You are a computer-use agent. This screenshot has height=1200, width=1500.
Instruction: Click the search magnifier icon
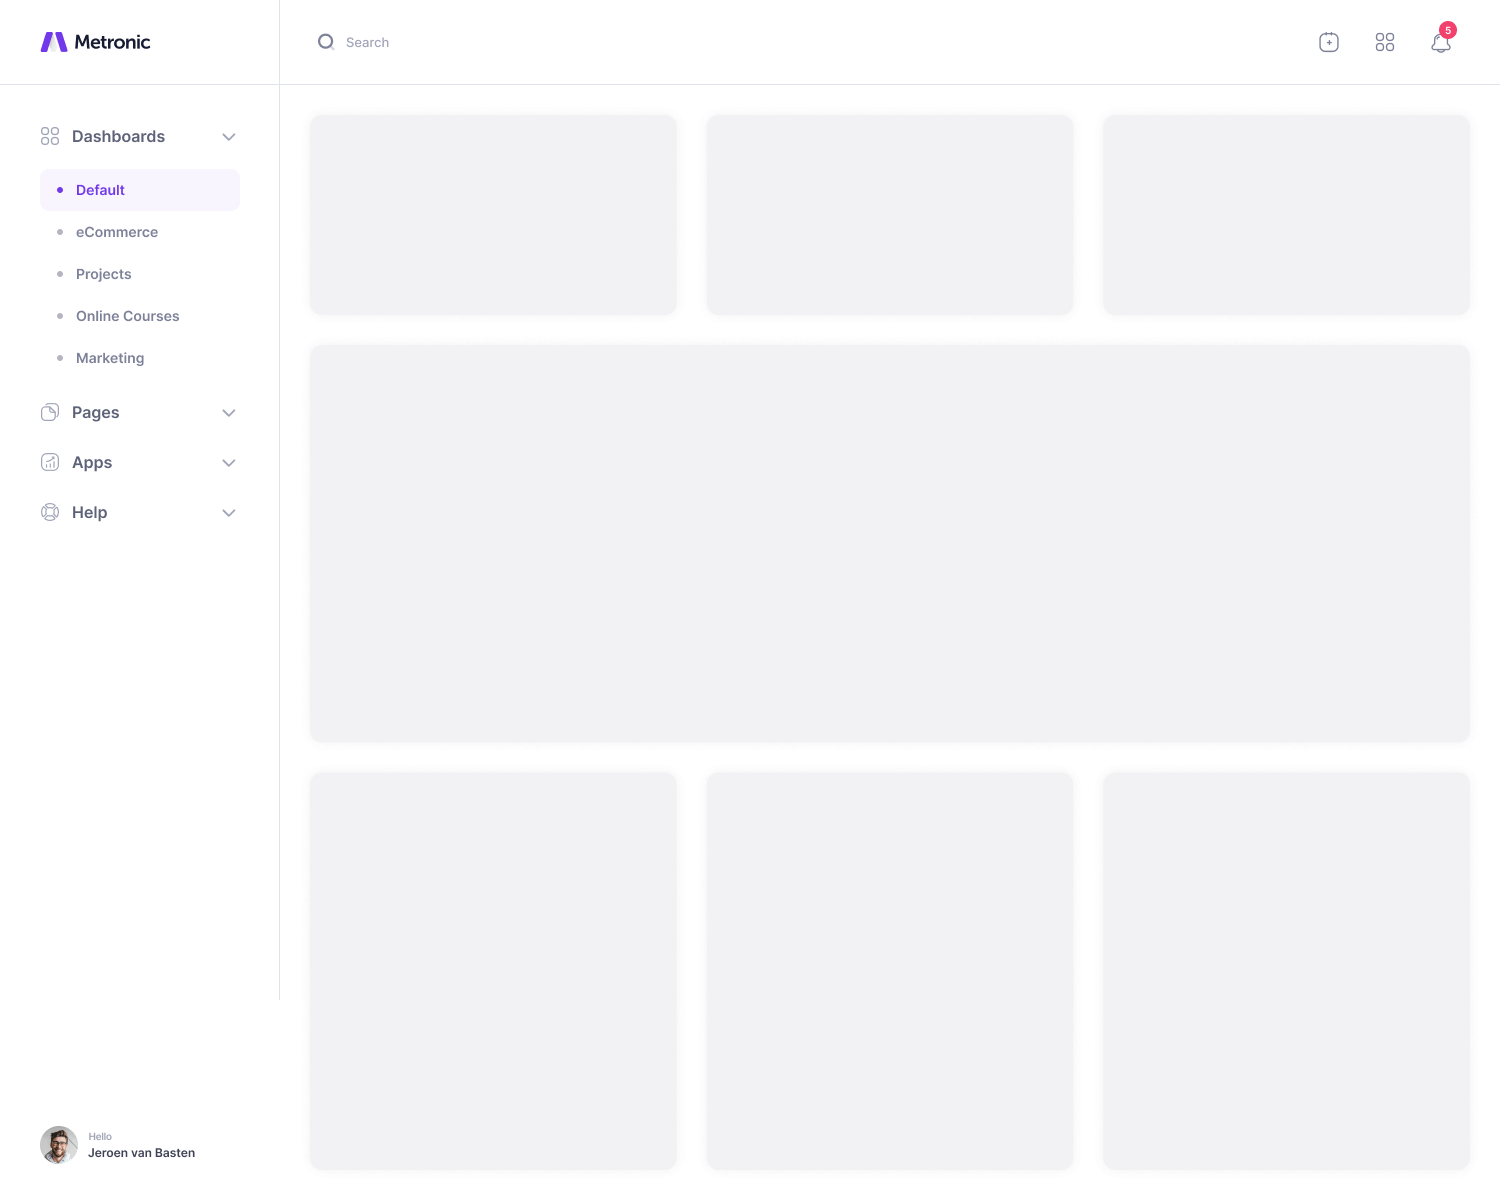pyautogui.click(x=326, y=42)
